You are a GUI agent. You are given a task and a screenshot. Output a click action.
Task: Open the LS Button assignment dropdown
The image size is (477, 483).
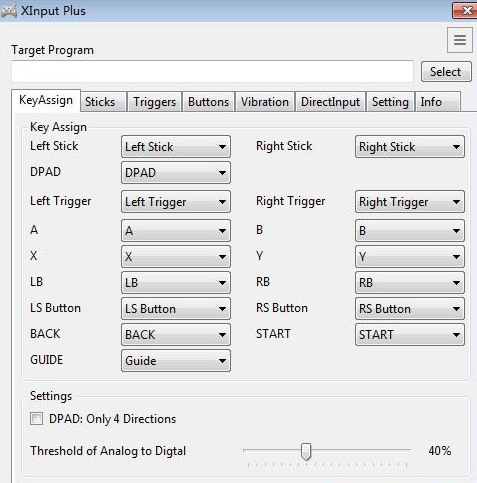click(x=176, y=308)
